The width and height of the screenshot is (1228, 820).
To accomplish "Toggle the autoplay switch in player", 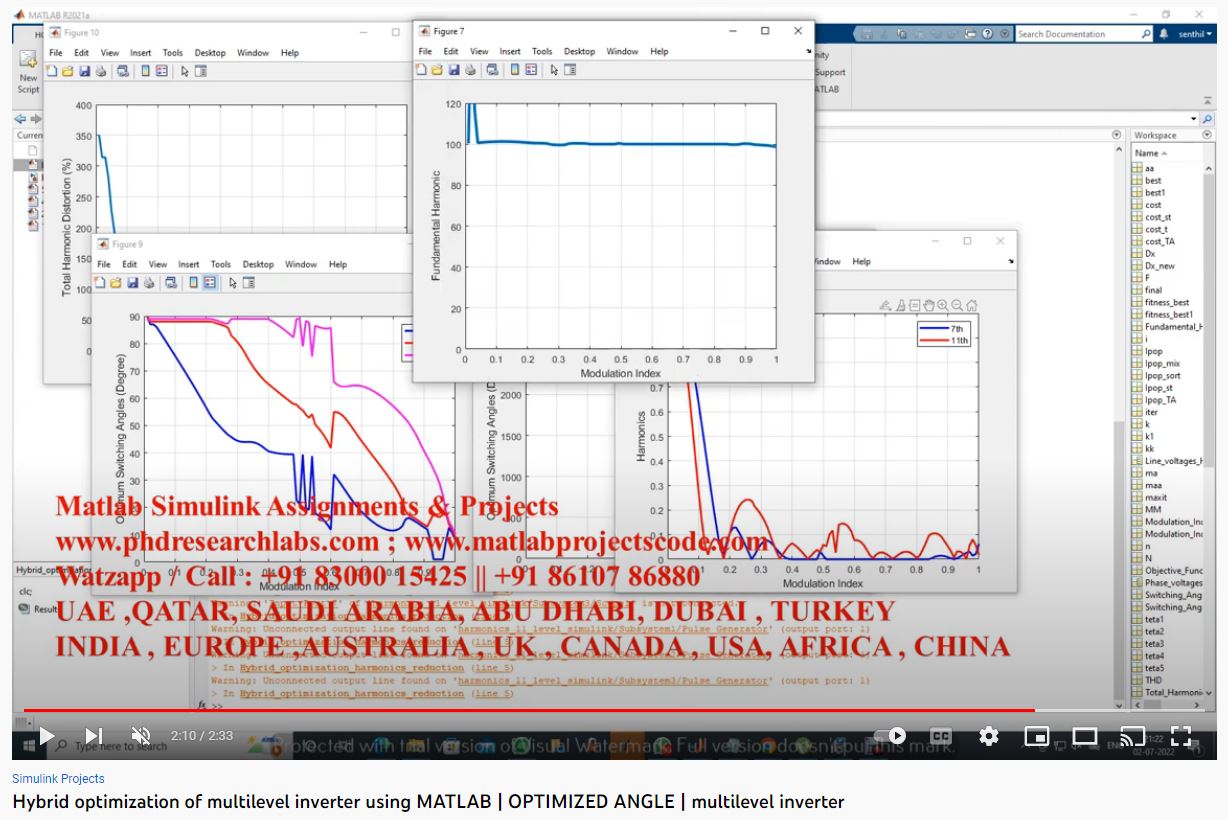I will [x=892, y=736].
